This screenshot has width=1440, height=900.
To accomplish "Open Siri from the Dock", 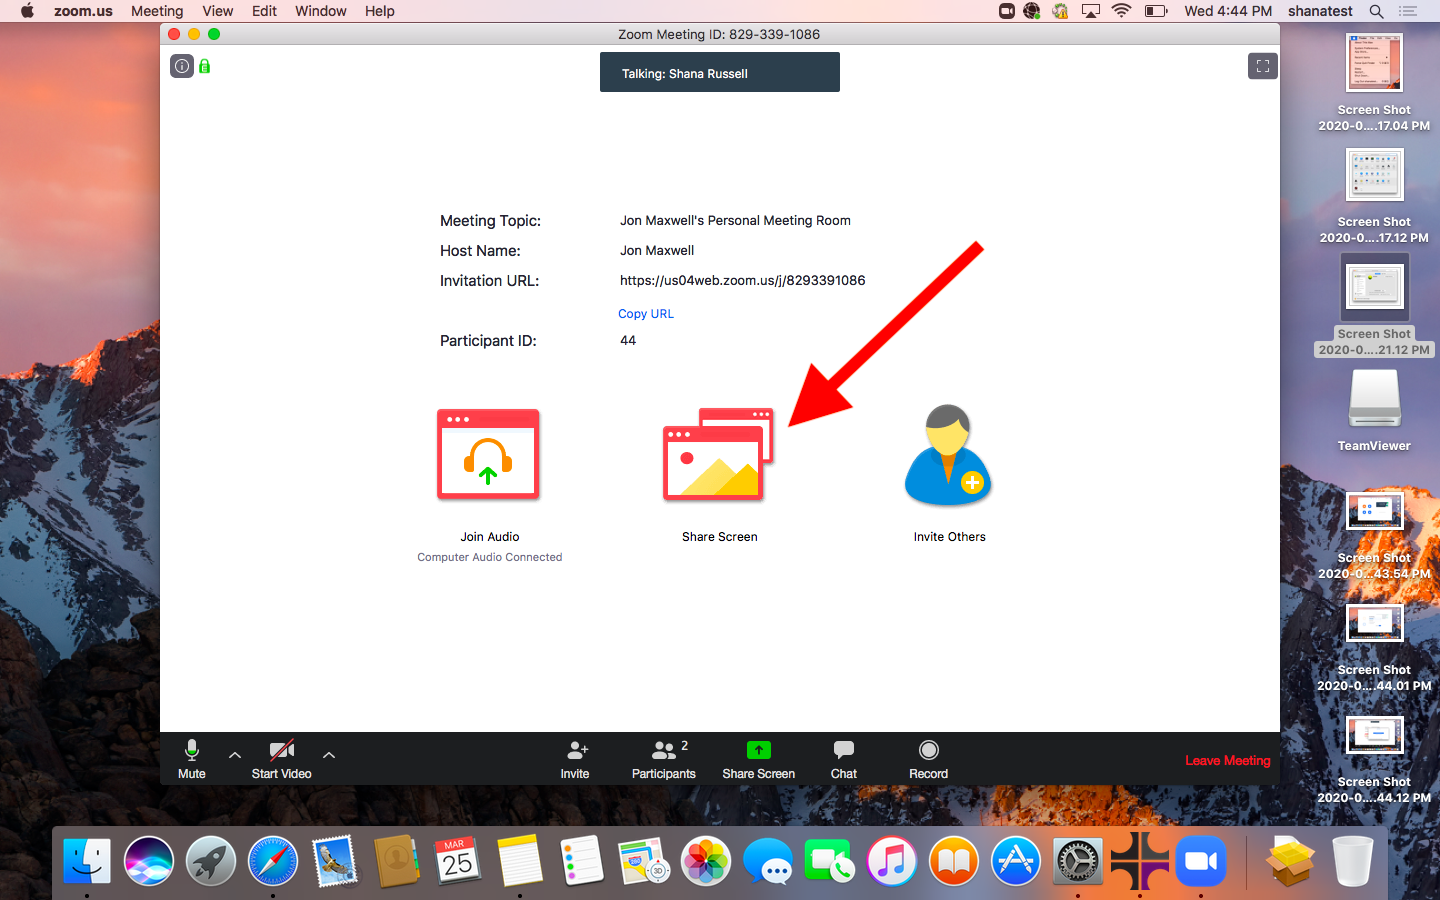I will (149, 860).
